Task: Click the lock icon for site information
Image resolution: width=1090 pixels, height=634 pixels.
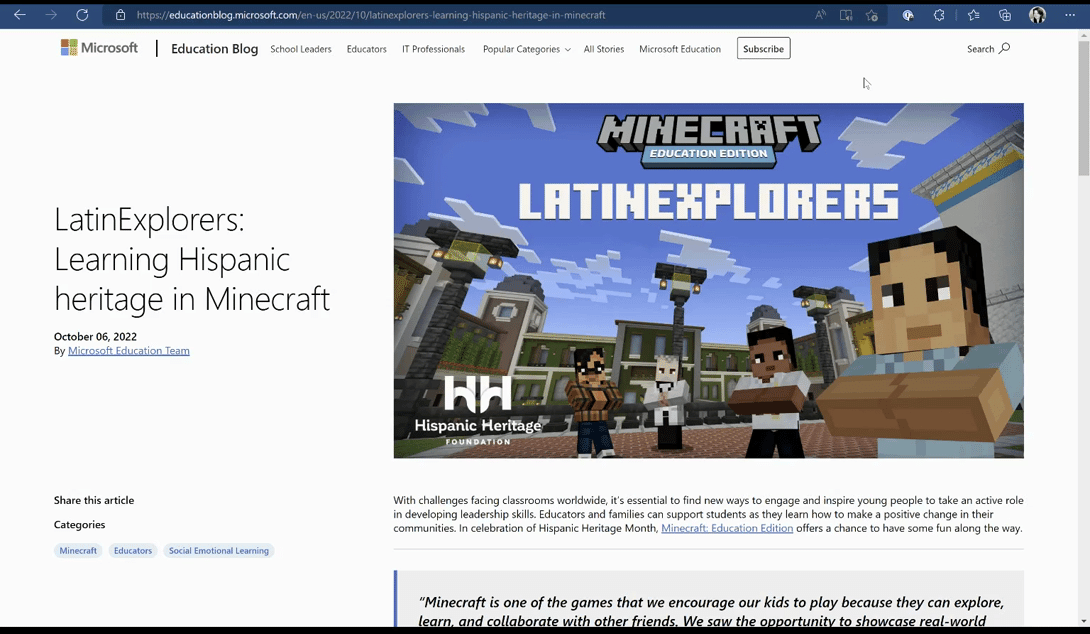Action: pos(120,15)
